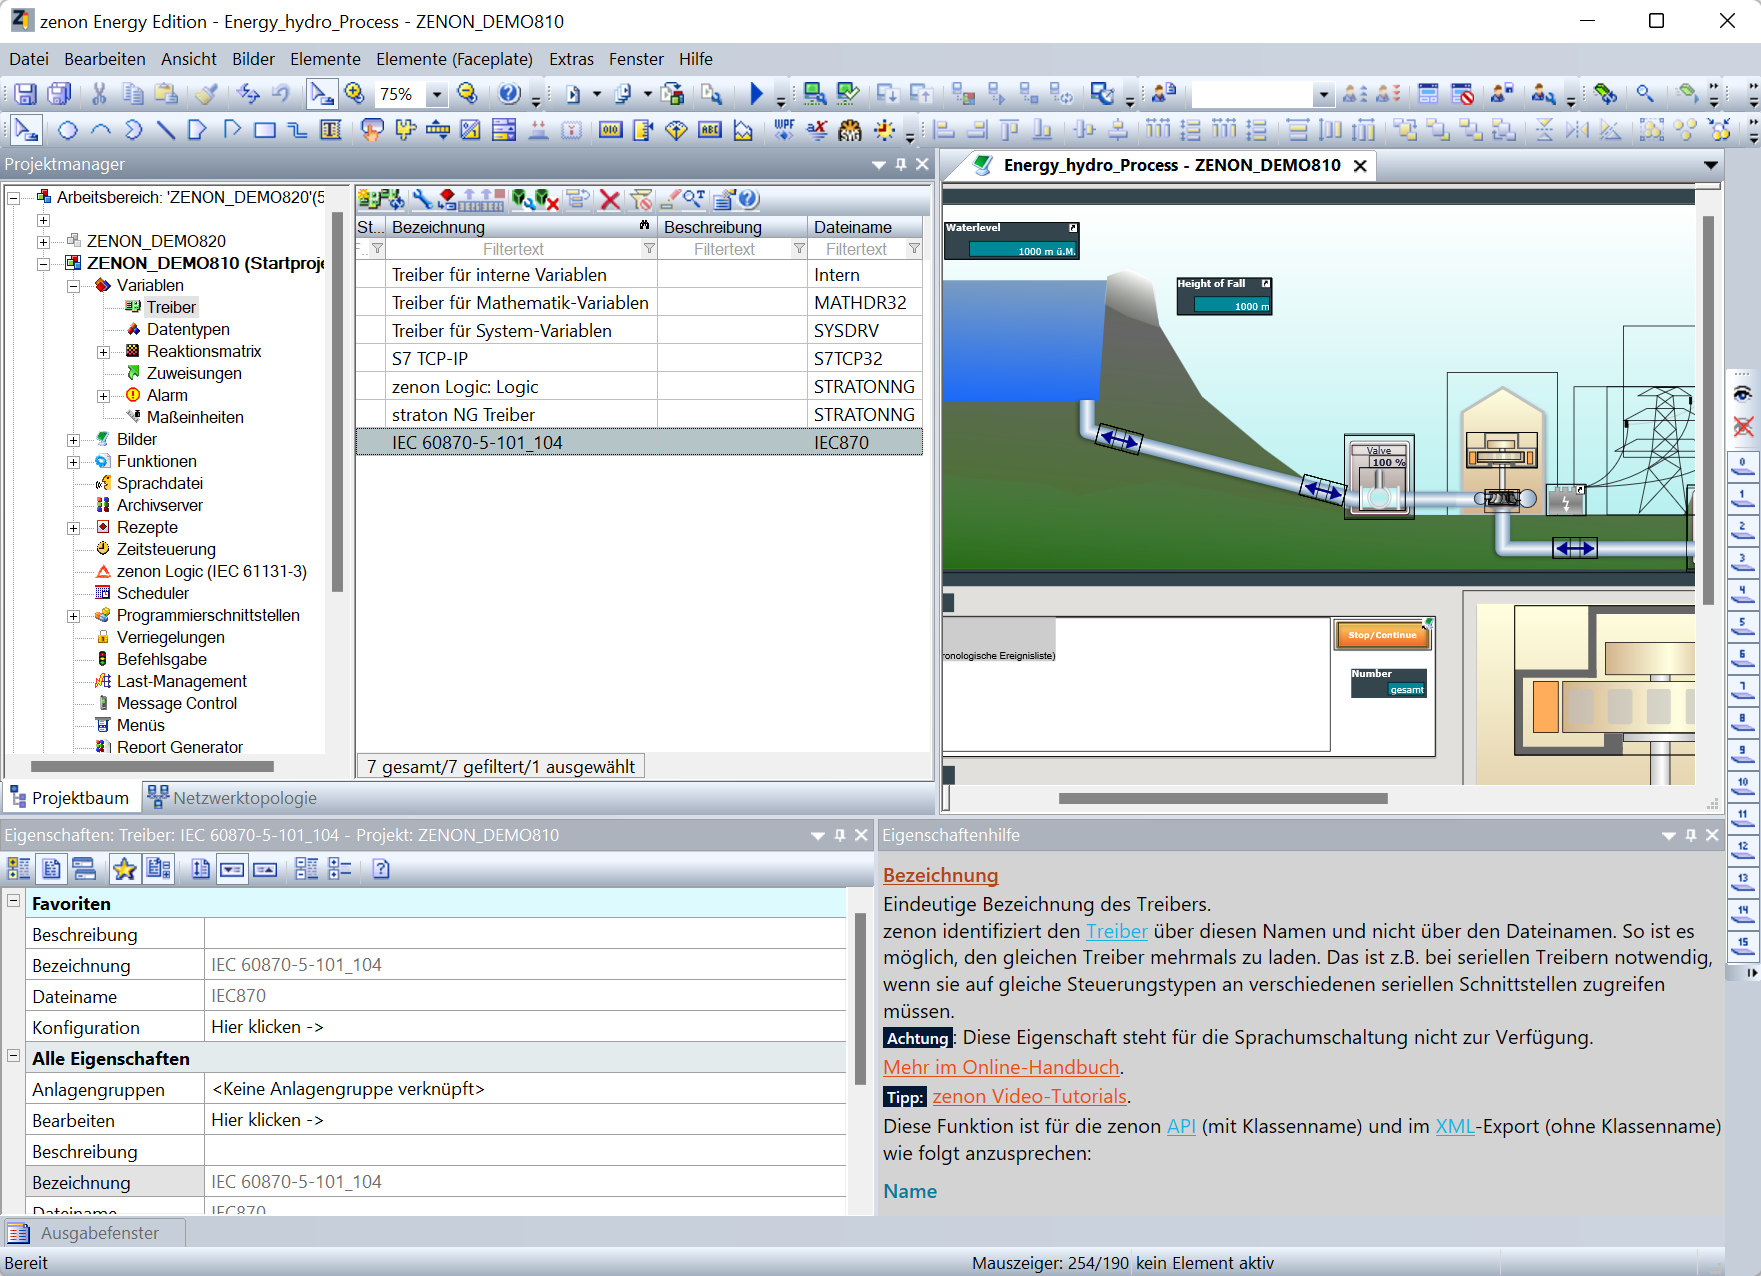Open the Extras menu
The image size is (1761, 1276).
570,59
